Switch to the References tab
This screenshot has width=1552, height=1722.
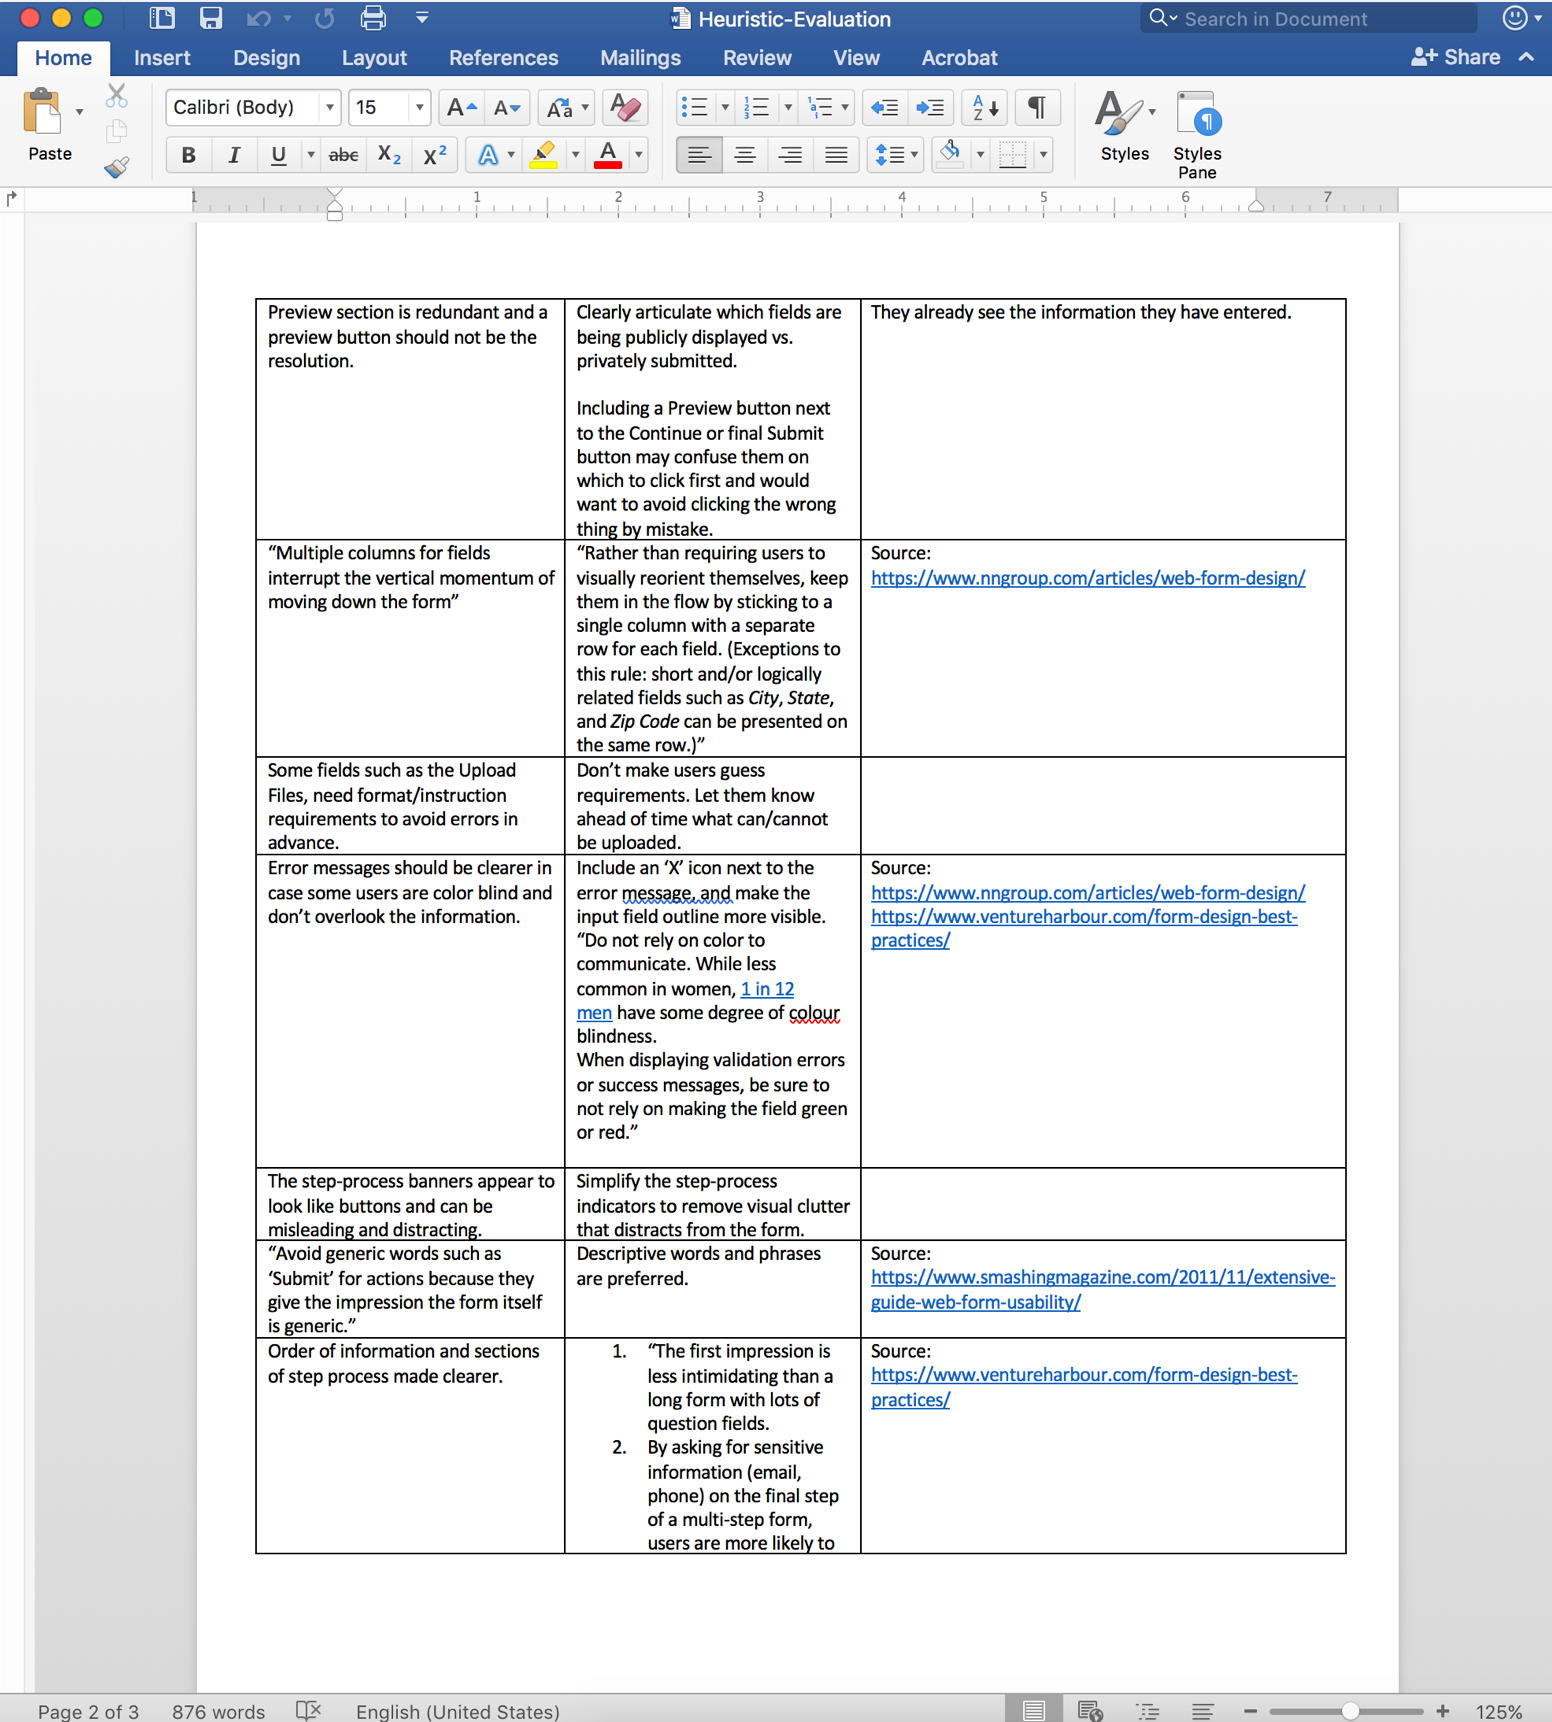click(503, 58)
